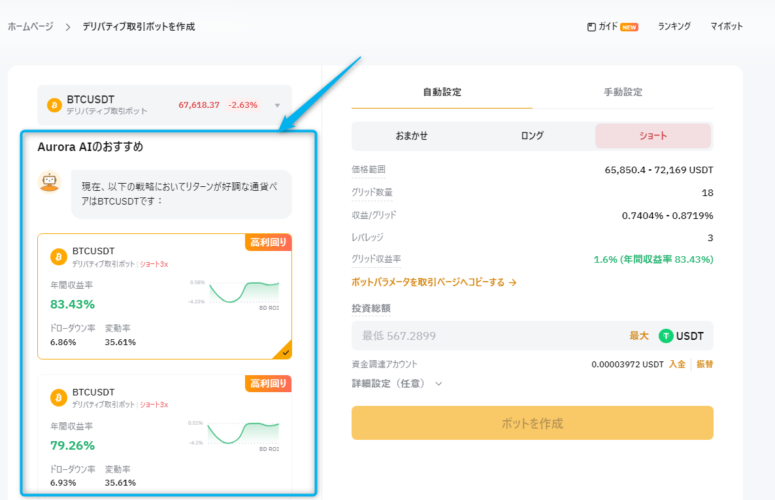This screenshot has height=500, width=775.
Task: Click the selected checkmark on first card
Action: point(284,351)
